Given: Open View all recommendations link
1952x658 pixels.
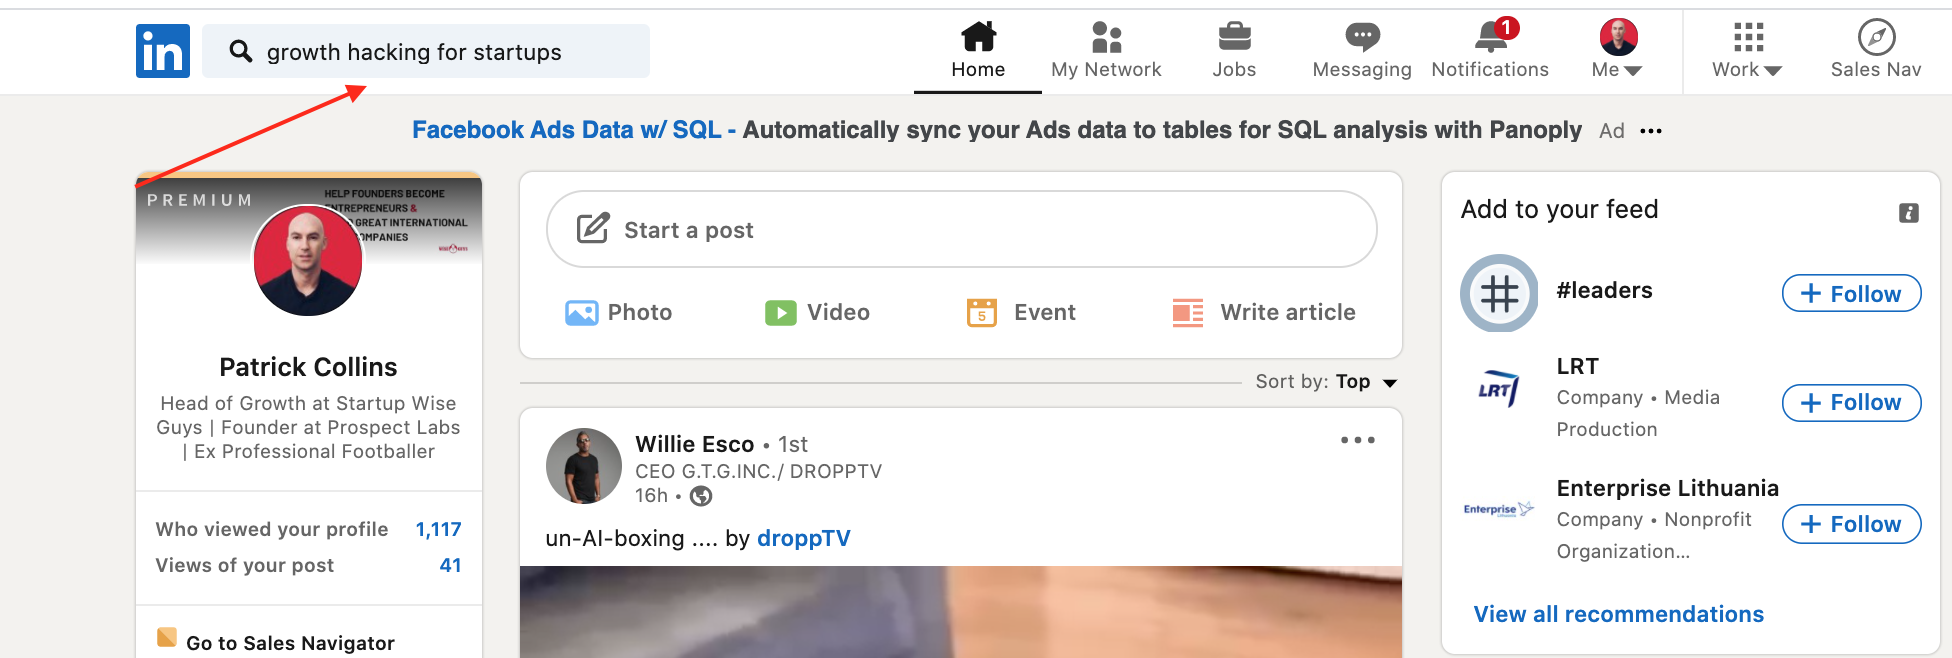Looking at the screenshot, I should (1618, 614).
